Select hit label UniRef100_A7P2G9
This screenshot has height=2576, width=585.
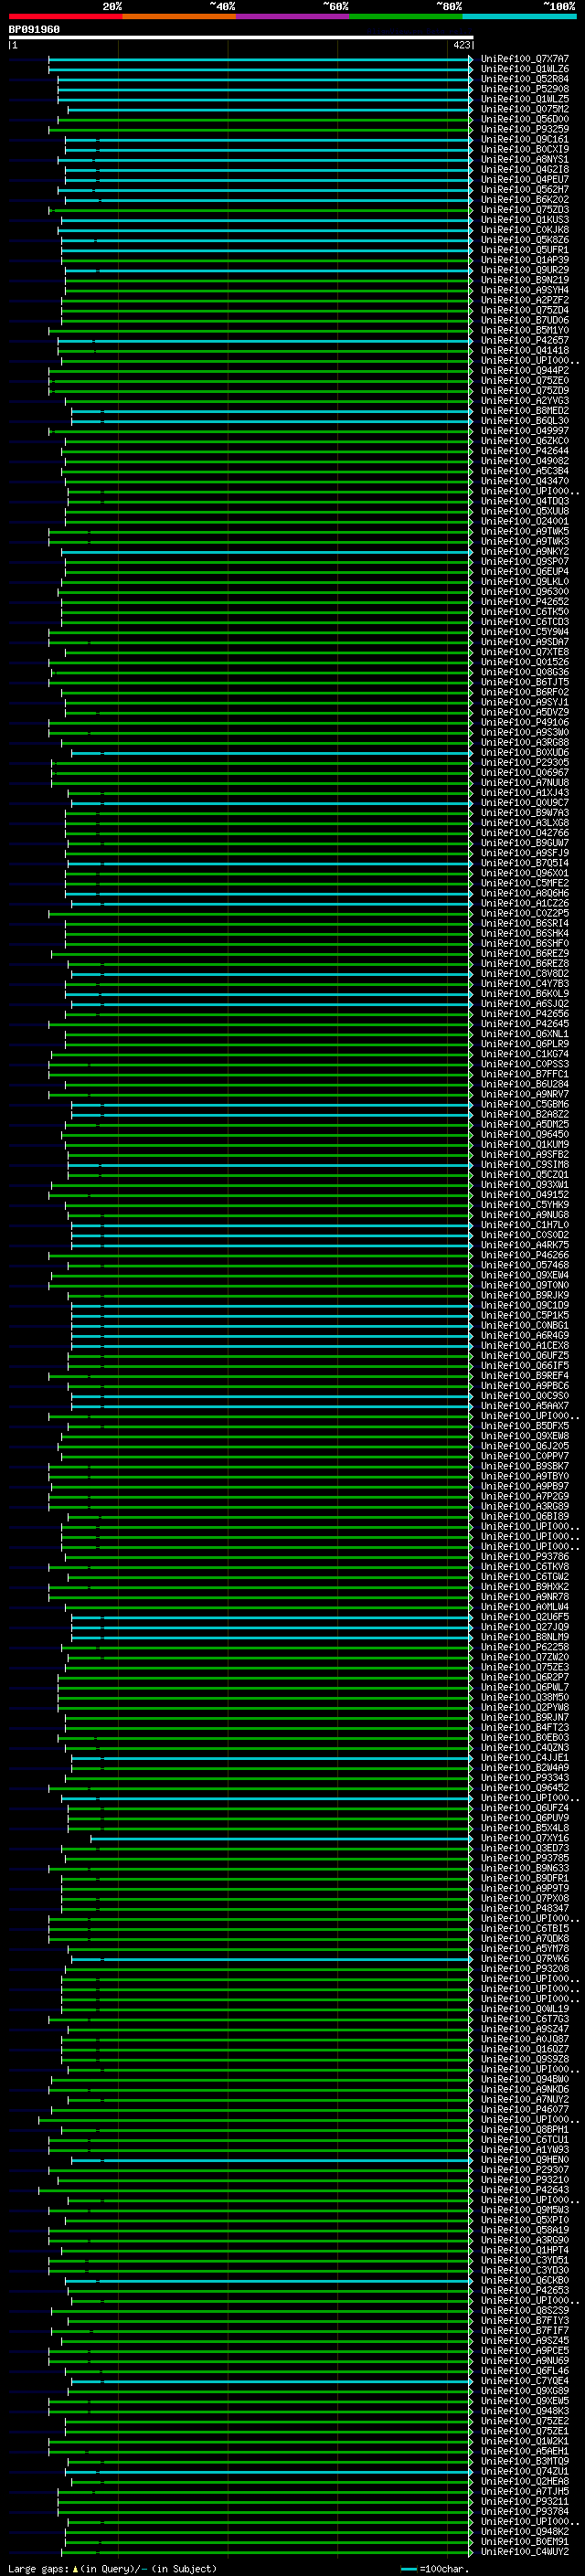(x=525, y=1496)
